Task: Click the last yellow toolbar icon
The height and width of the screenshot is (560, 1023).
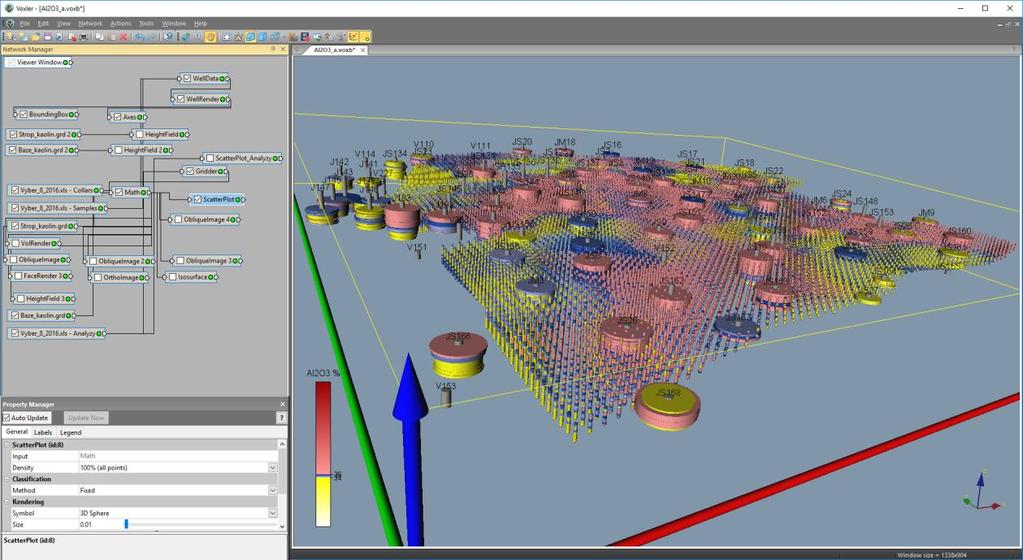Action: [x=364, y=37]
